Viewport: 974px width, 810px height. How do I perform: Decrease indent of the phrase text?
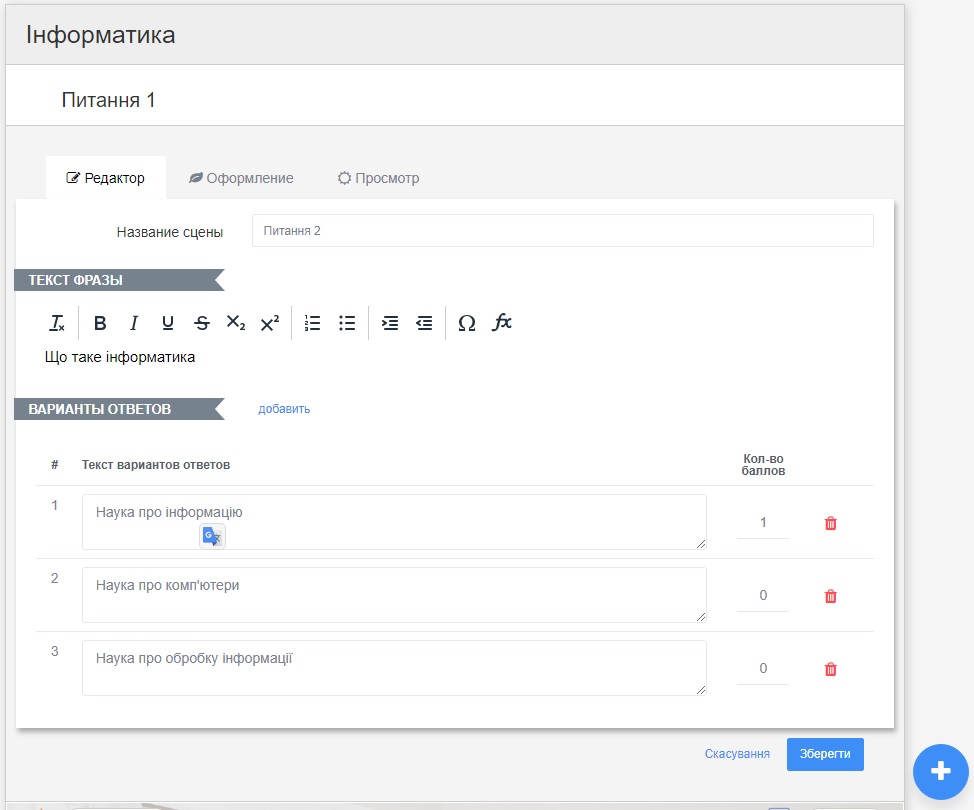(x=423, y=322)
